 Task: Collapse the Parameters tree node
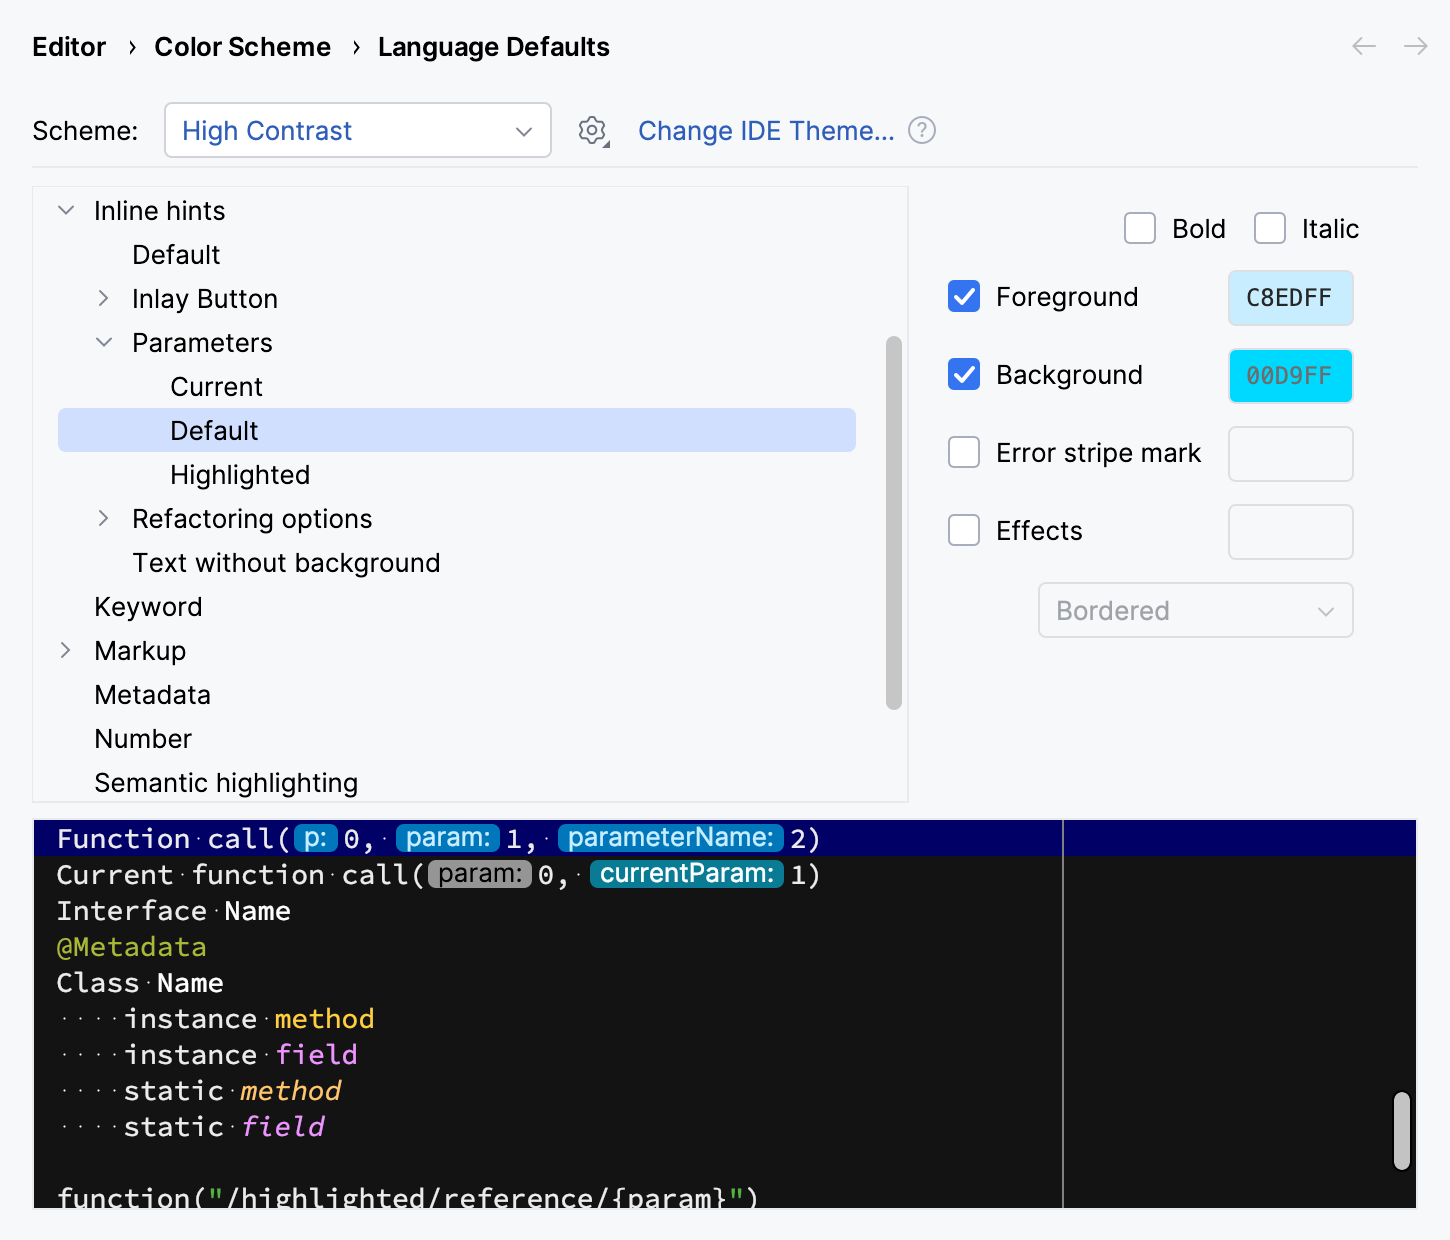pyautogui.click(x=104, y=342)
